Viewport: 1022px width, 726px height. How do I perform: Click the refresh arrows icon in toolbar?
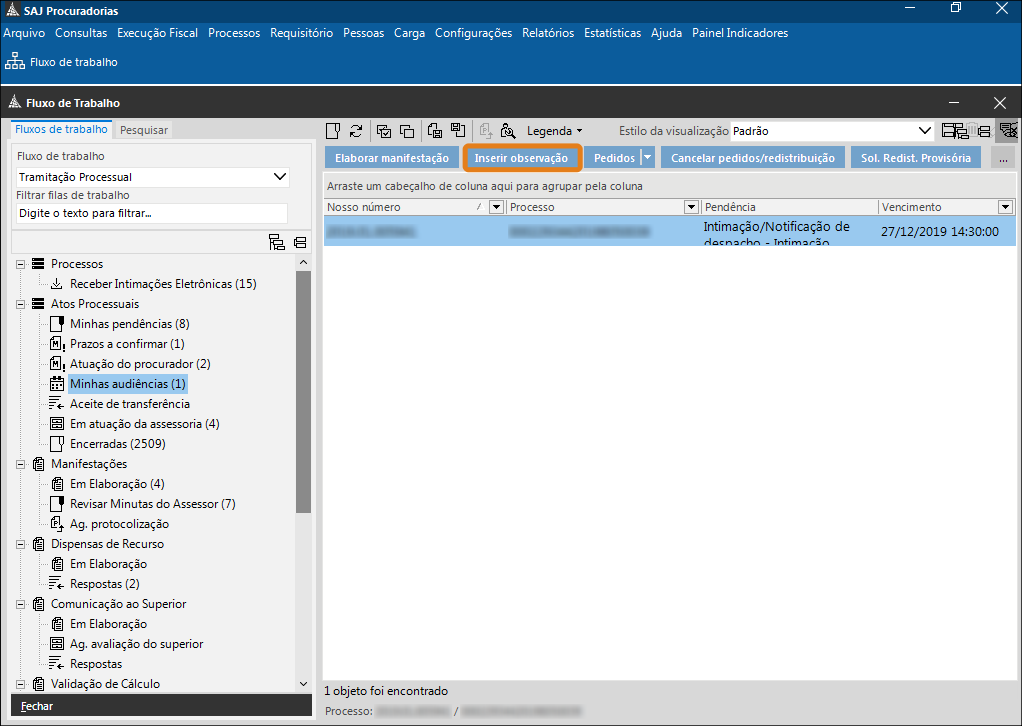pos(355,131)
